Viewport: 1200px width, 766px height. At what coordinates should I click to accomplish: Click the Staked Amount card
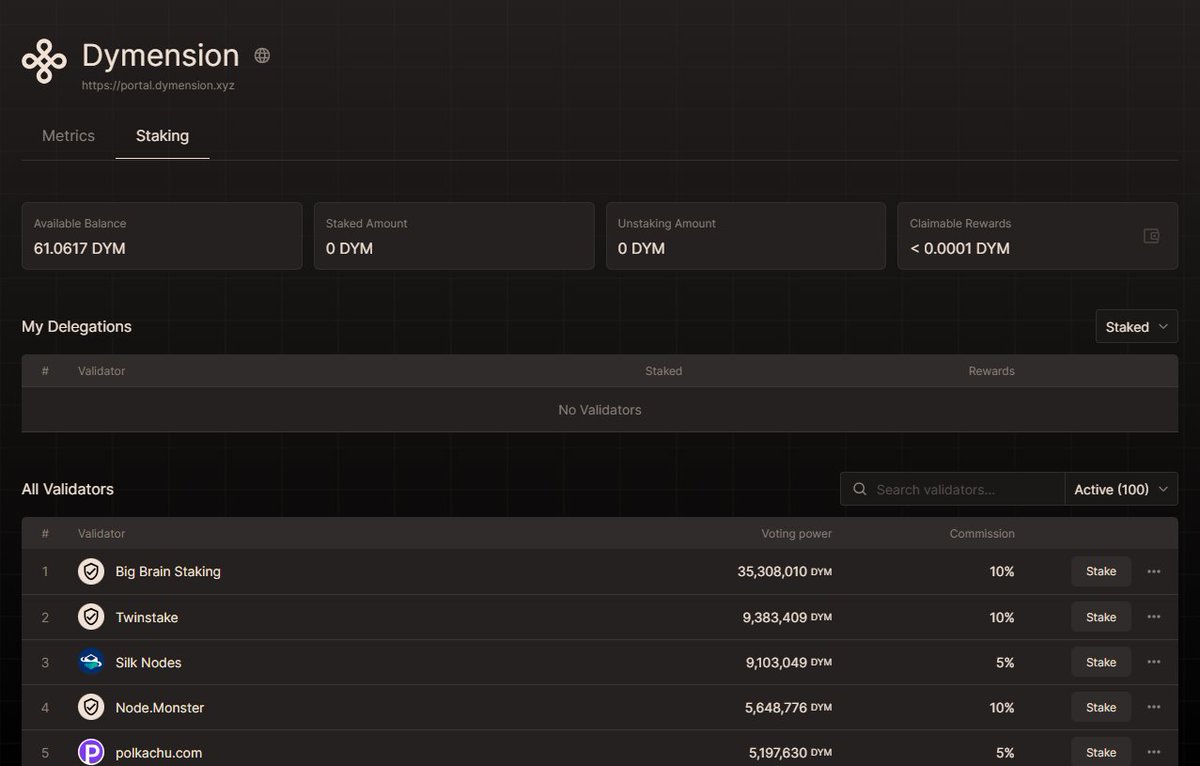point(454,236)
